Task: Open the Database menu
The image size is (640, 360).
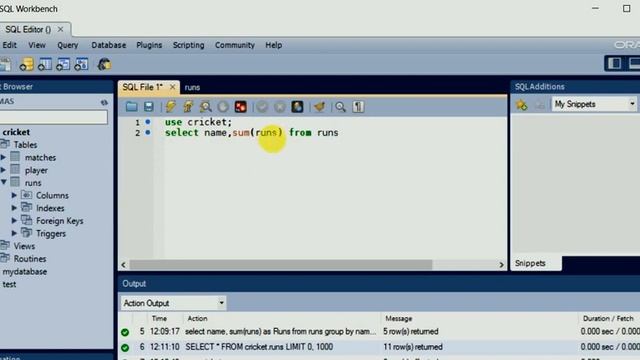Action: click(109, 45)
